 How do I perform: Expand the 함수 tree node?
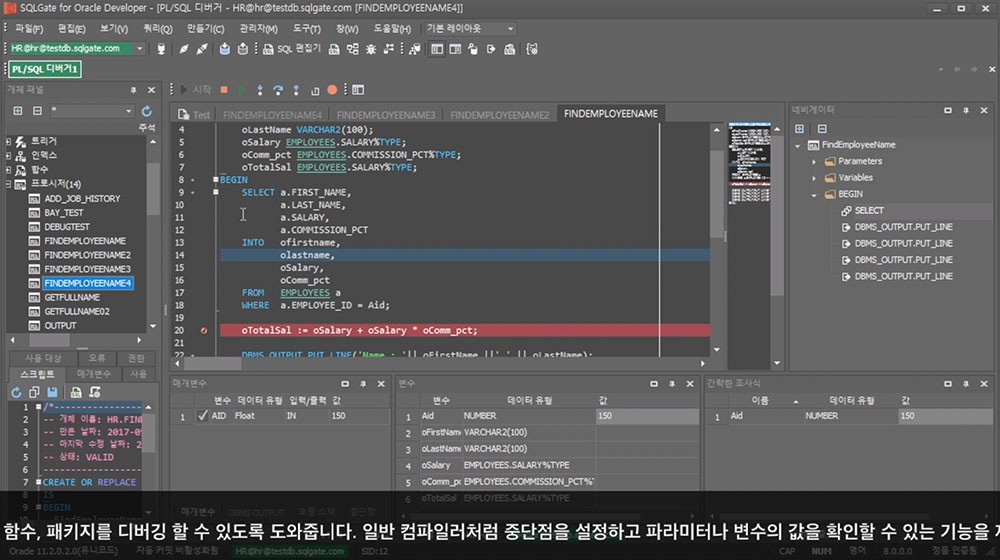[8, 170]
